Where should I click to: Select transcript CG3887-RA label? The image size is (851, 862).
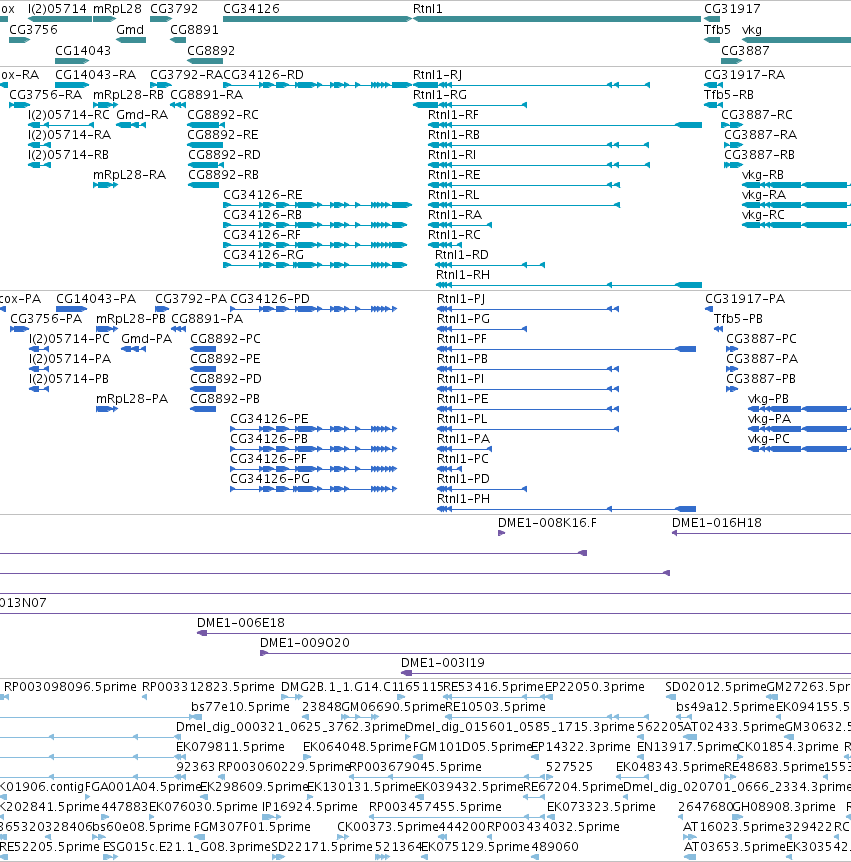760,135
